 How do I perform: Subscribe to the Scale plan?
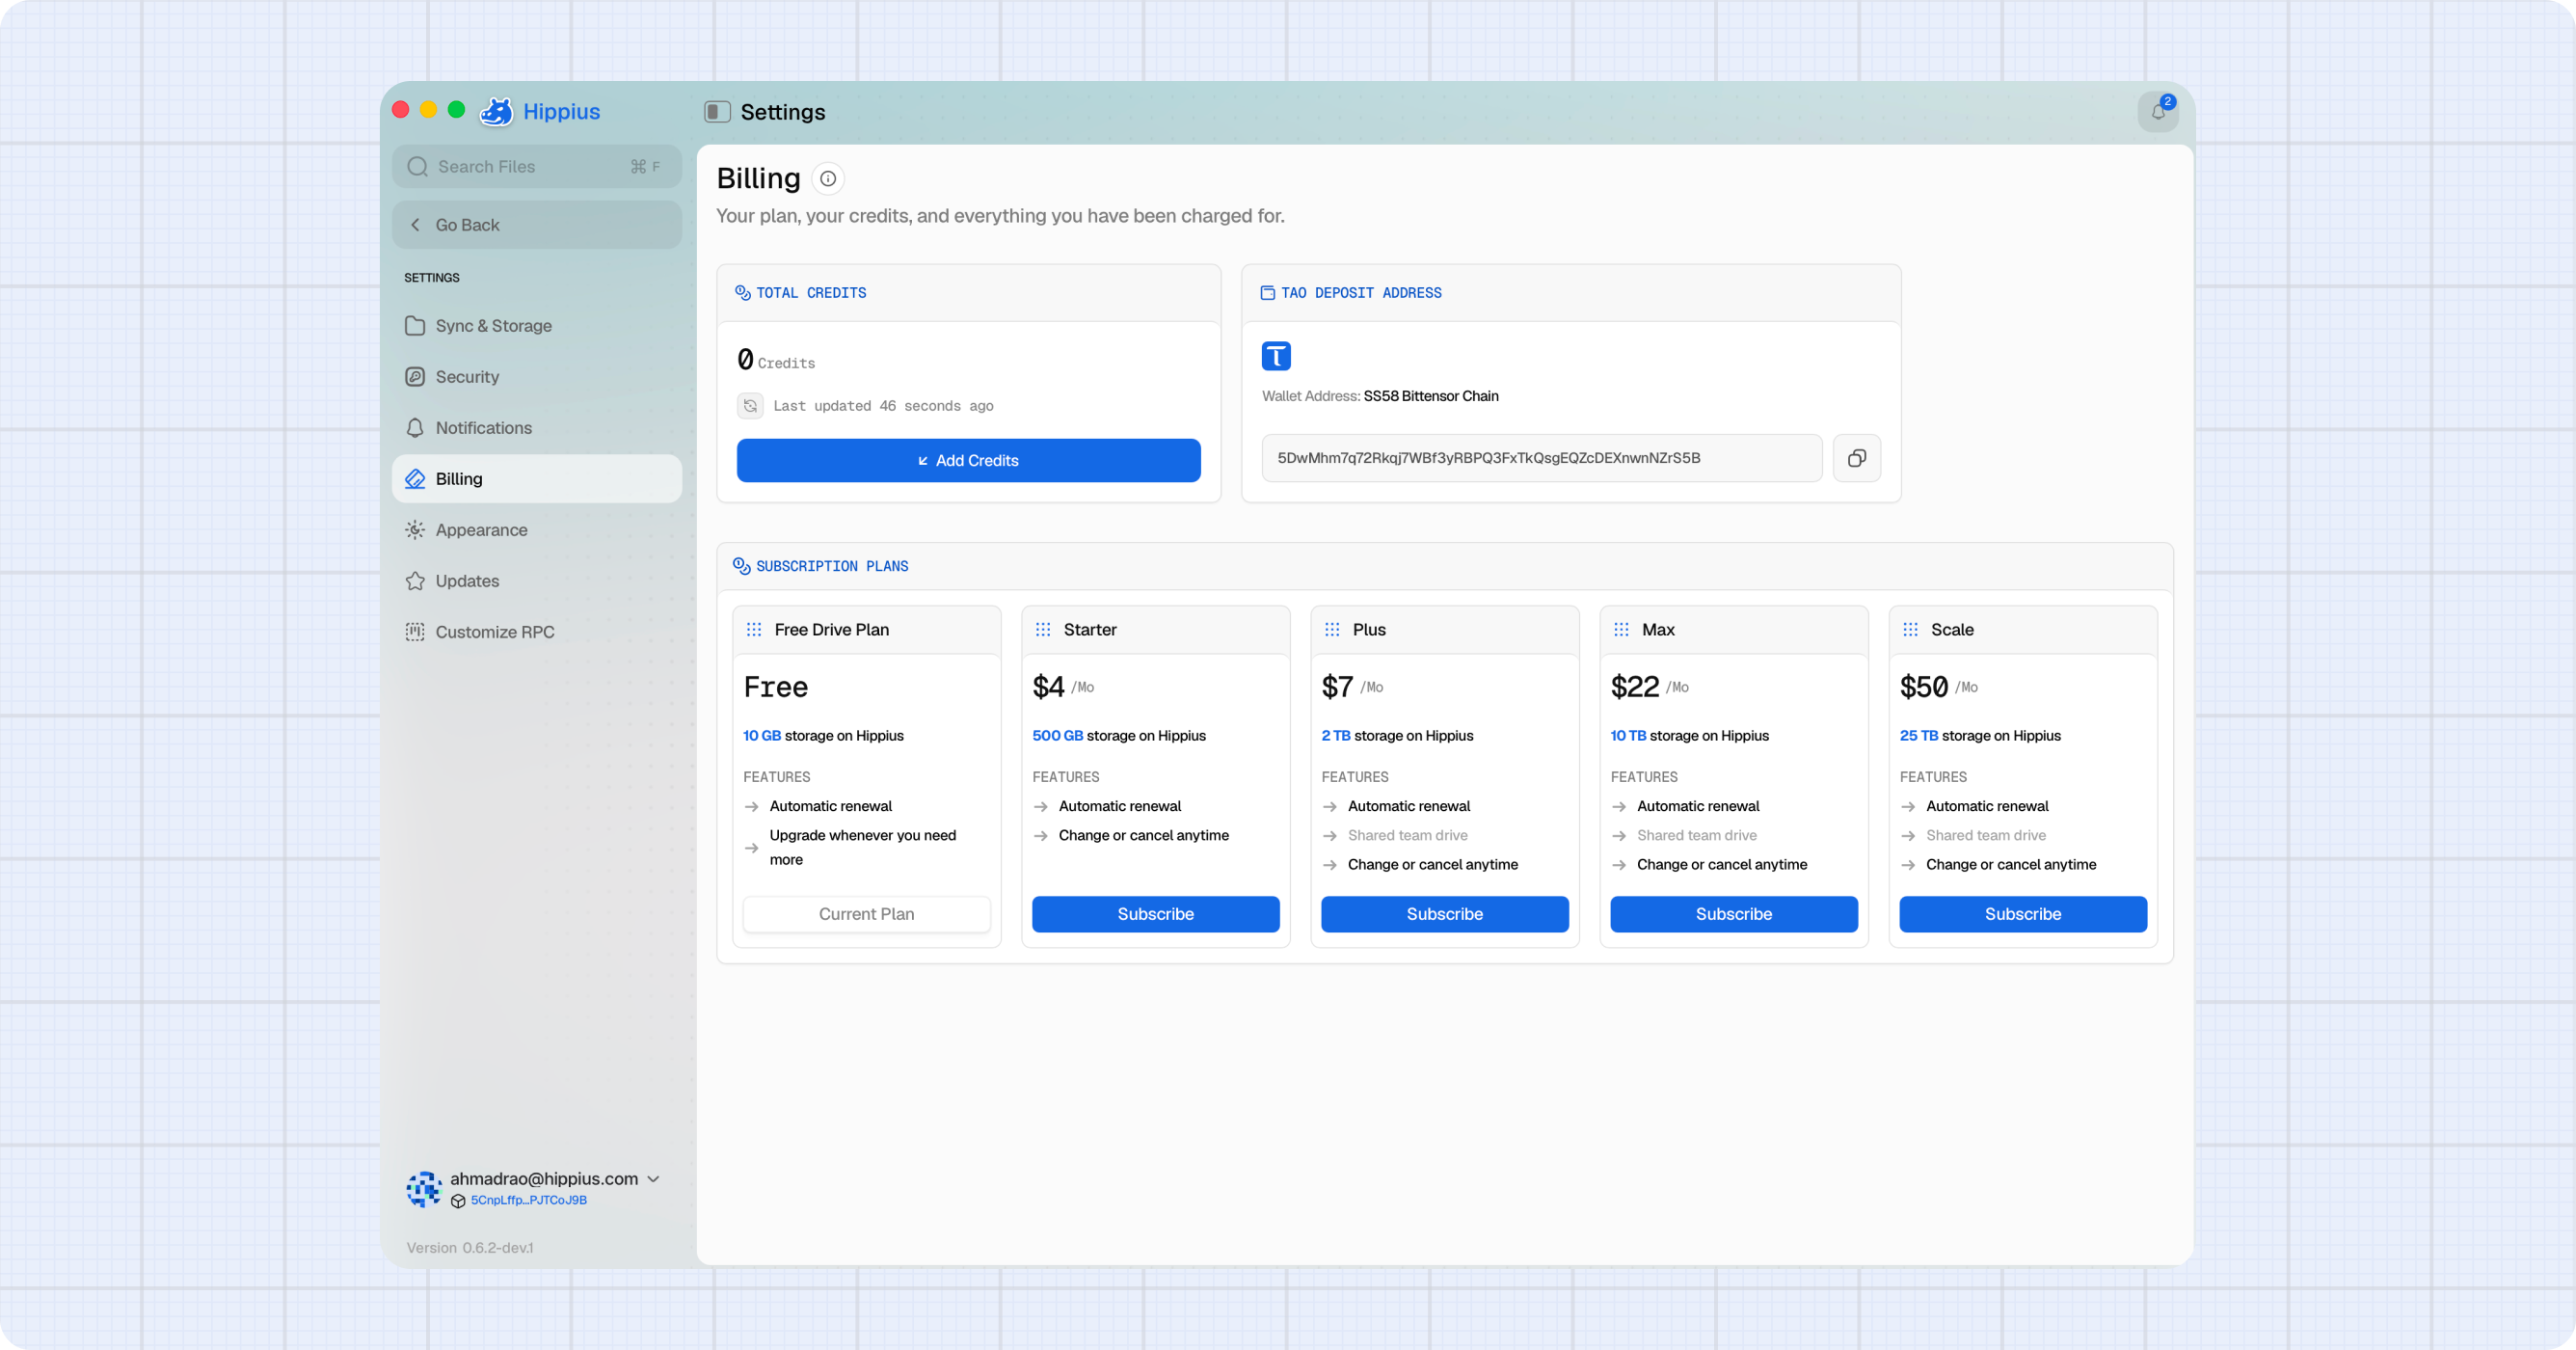pyautogui.click(x=2023, y=914)
